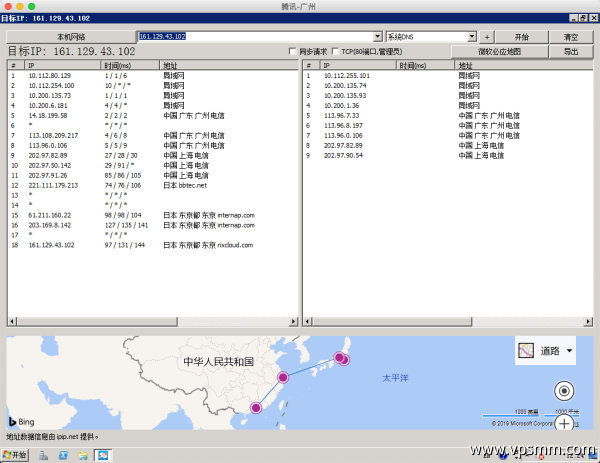Viewport: 600px width, 463px height.
Task: Select hop 1 row 10.112.80.129
Action: [152, 76]
